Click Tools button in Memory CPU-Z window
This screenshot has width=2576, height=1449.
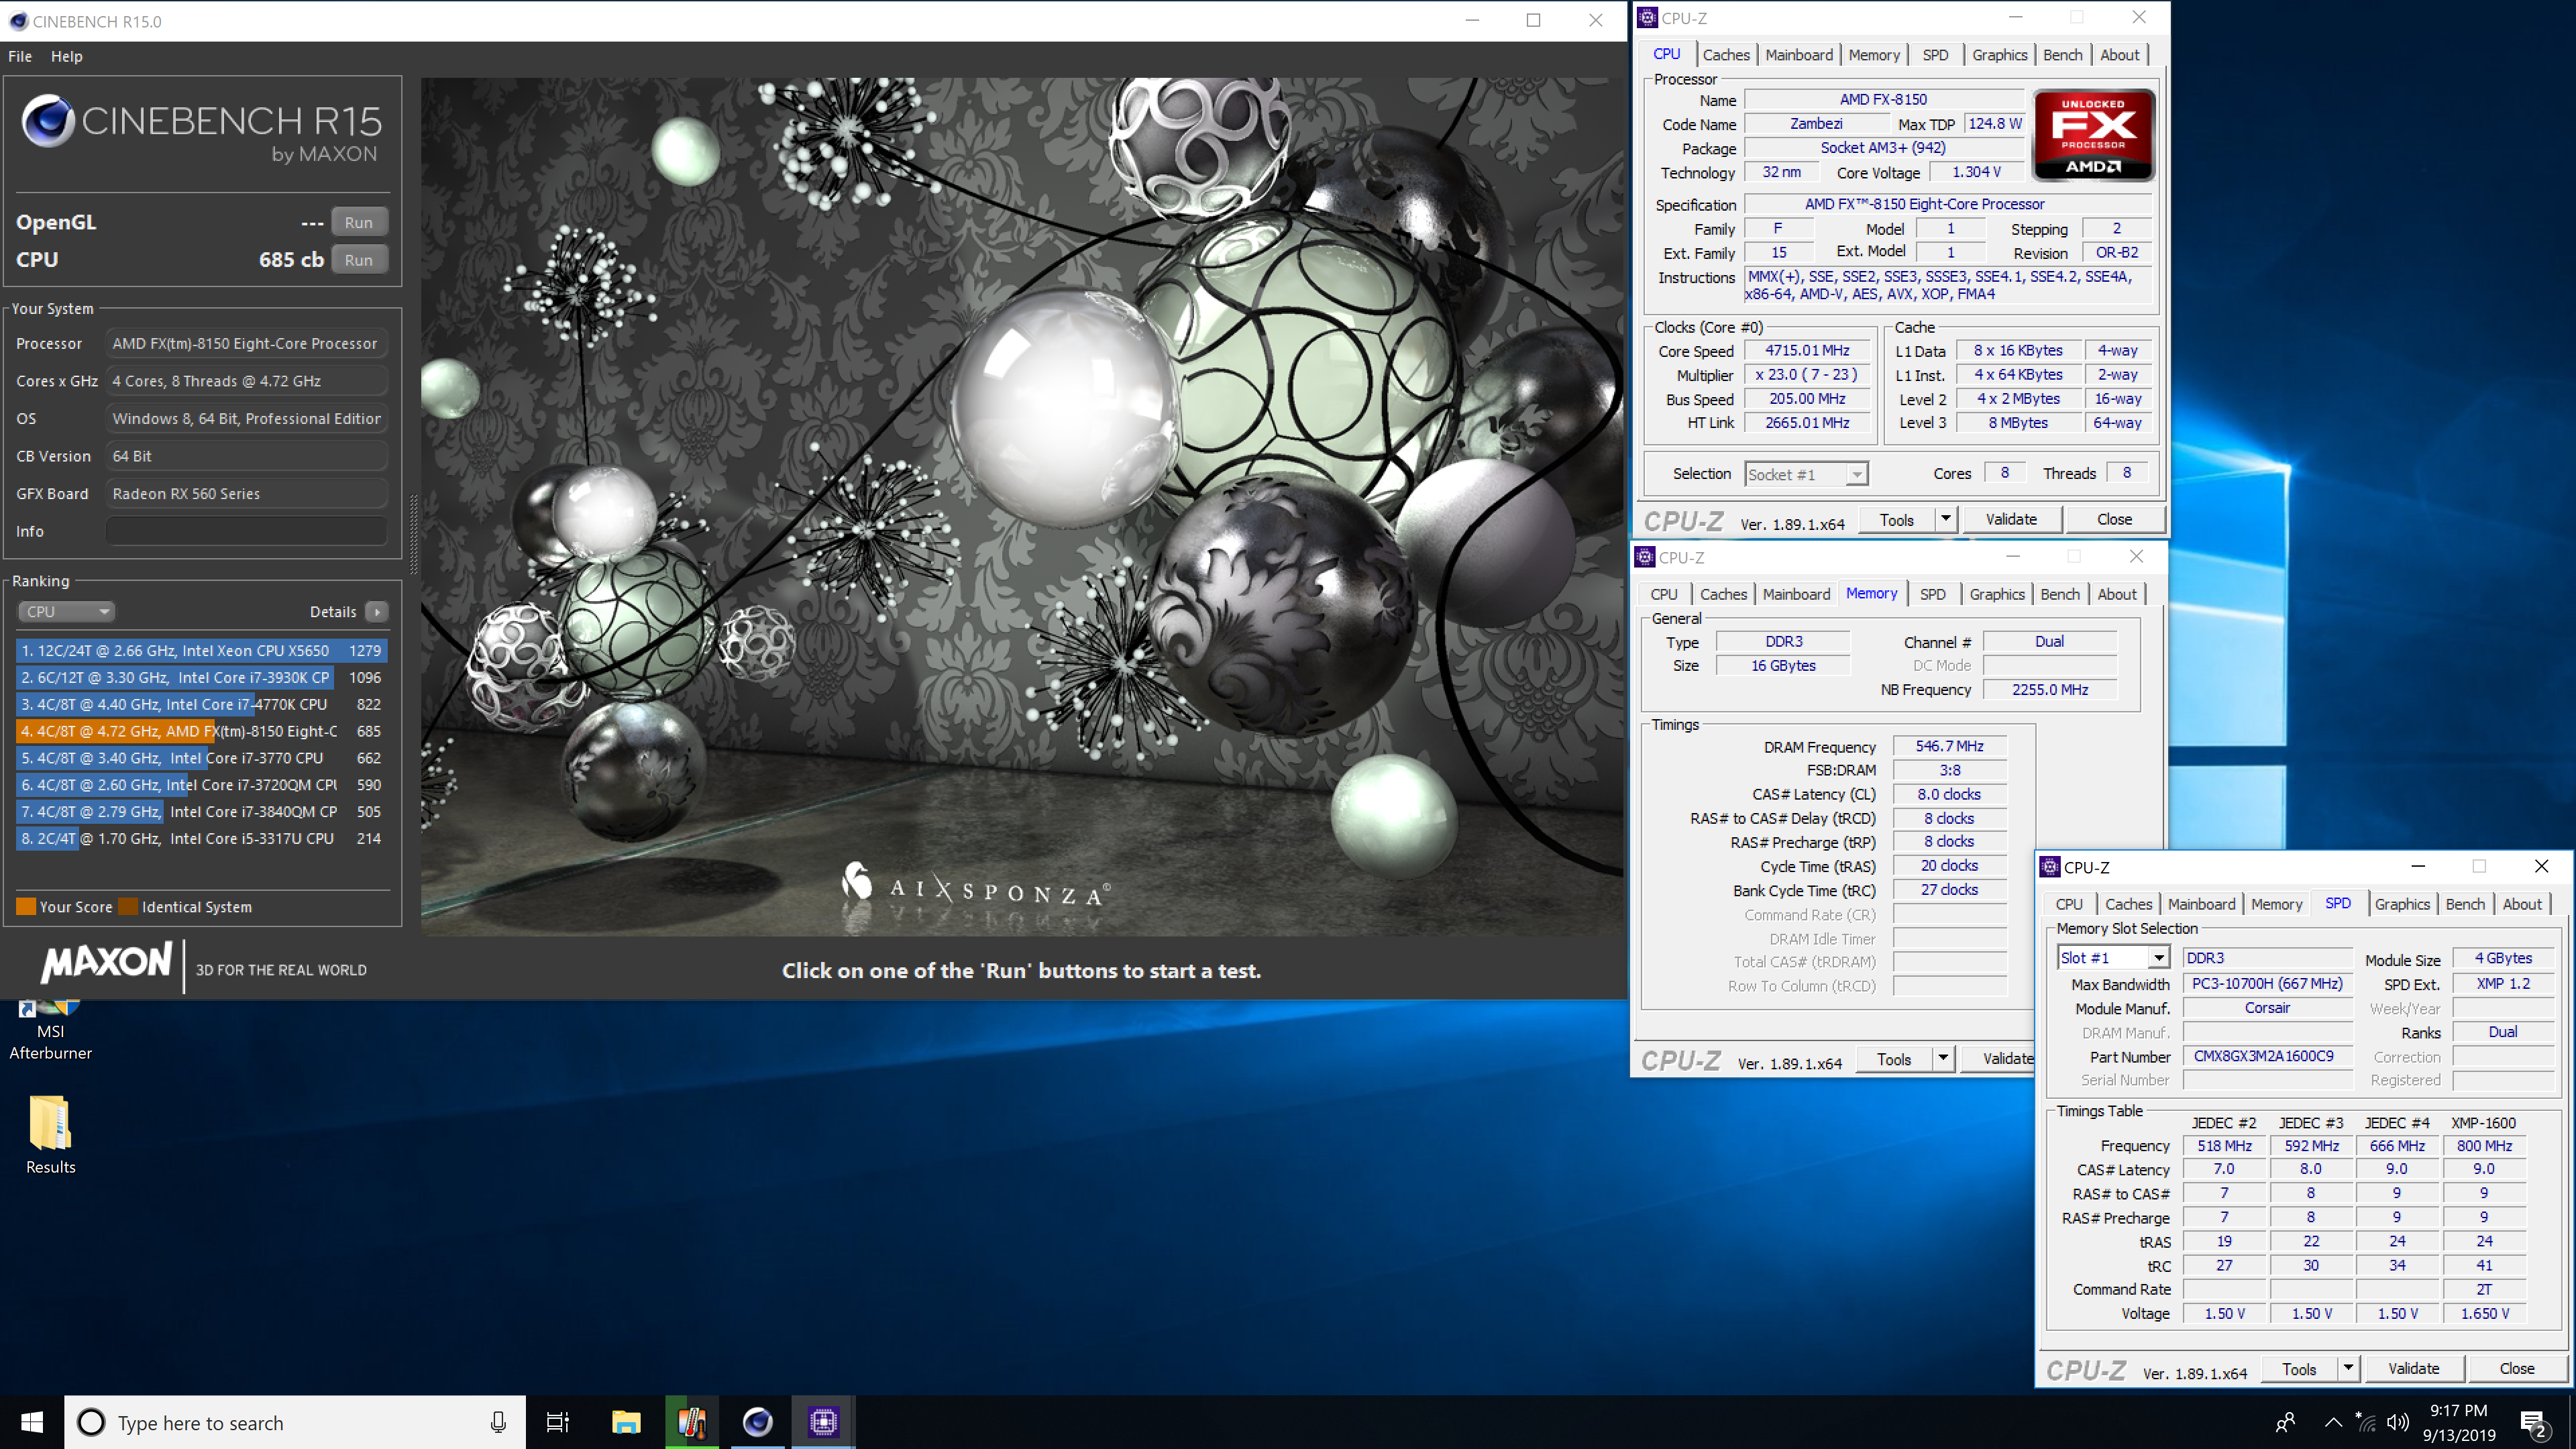click(1893, 1059)
